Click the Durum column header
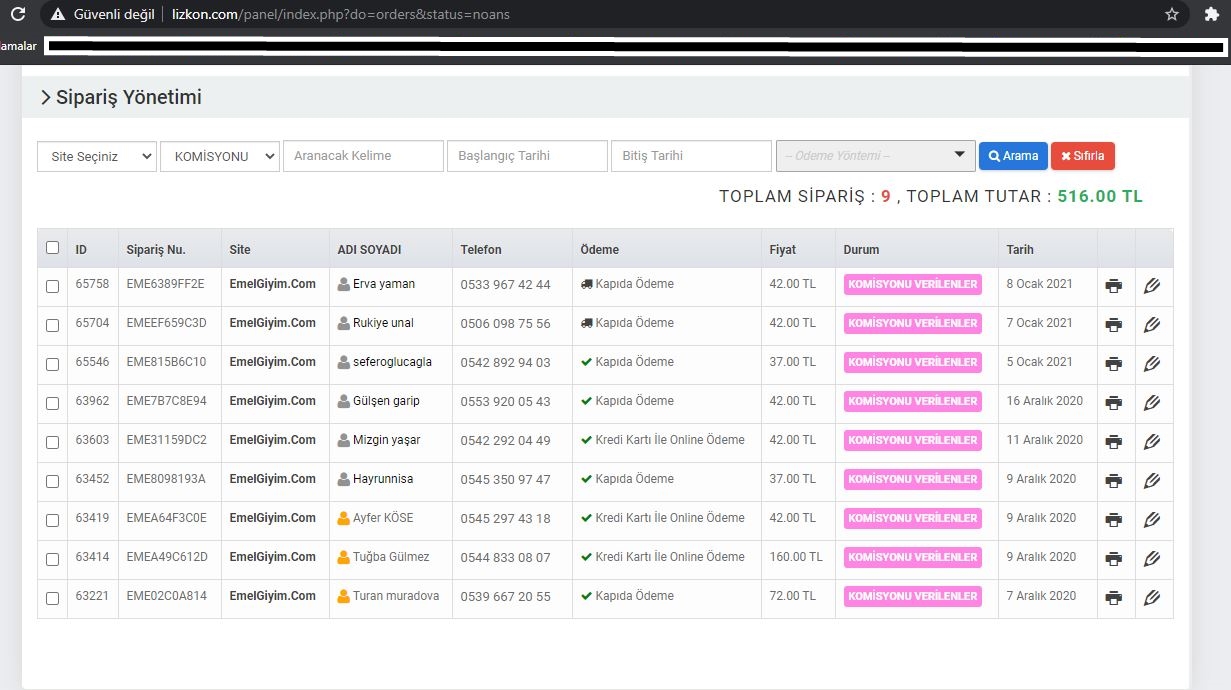The width and height of the screenshot is (1231, 690). (862, 249)
